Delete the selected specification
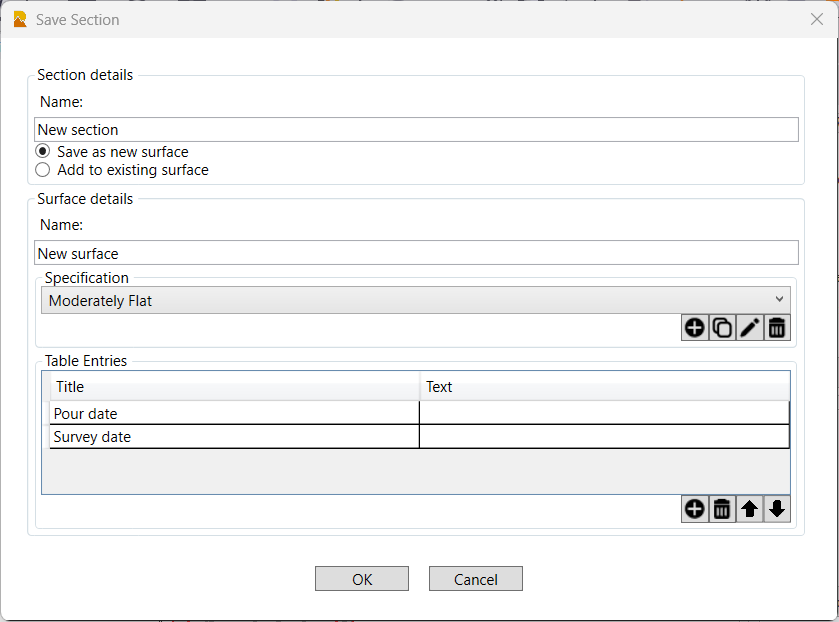Screen dimensions: 839x622 [x=777, y=327]
